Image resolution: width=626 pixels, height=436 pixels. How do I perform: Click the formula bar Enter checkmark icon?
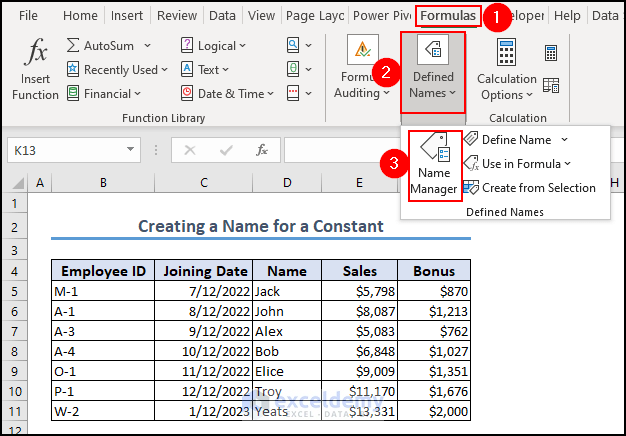226,150
